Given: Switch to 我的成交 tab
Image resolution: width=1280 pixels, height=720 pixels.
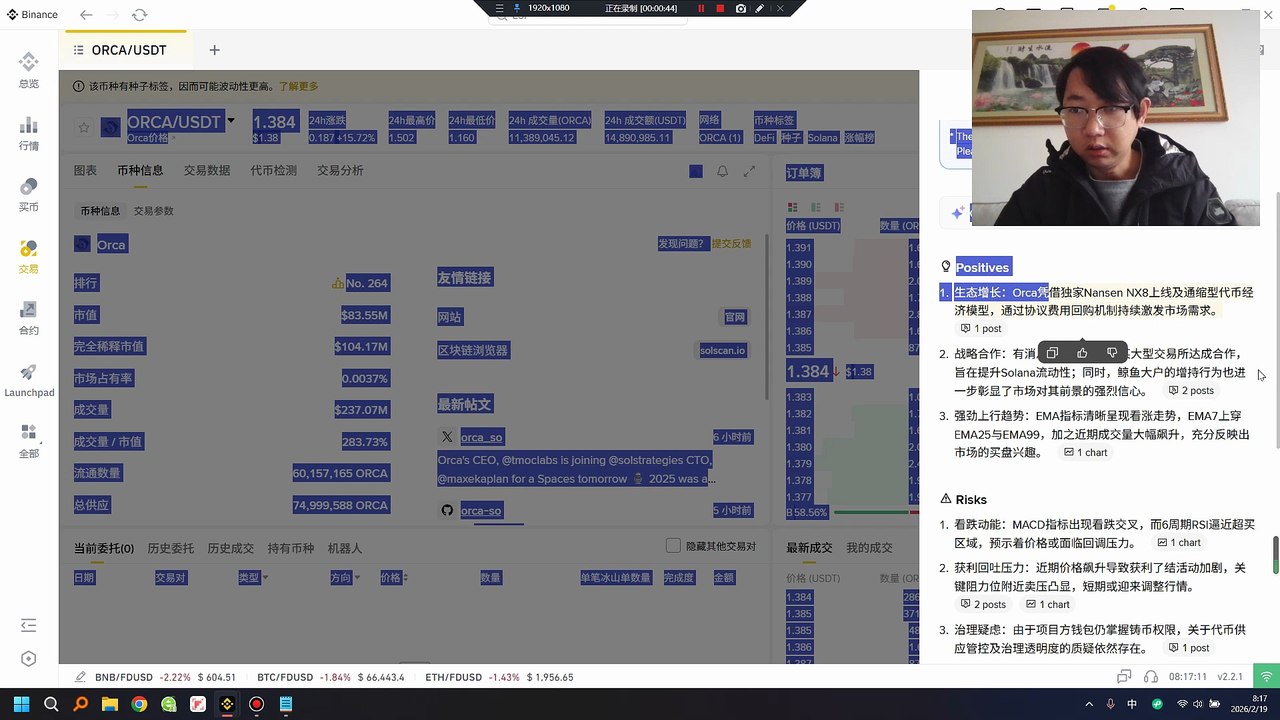Looking at the screenshot, I should click(869, 548).
